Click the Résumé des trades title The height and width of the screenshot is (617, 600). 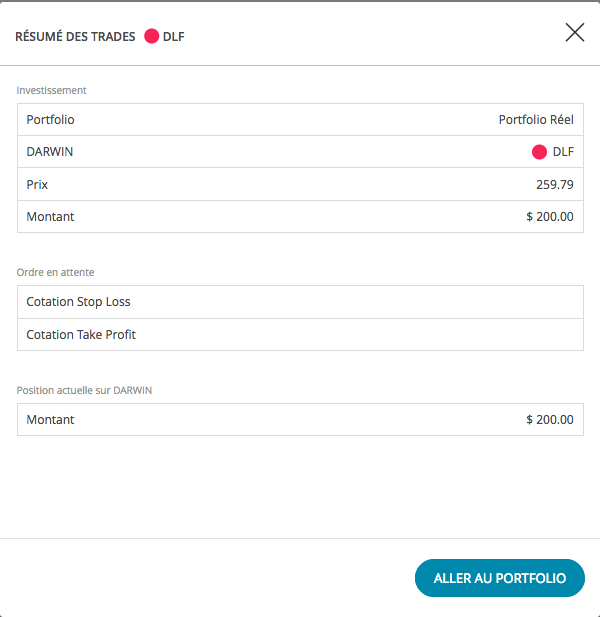pos(75,37)
